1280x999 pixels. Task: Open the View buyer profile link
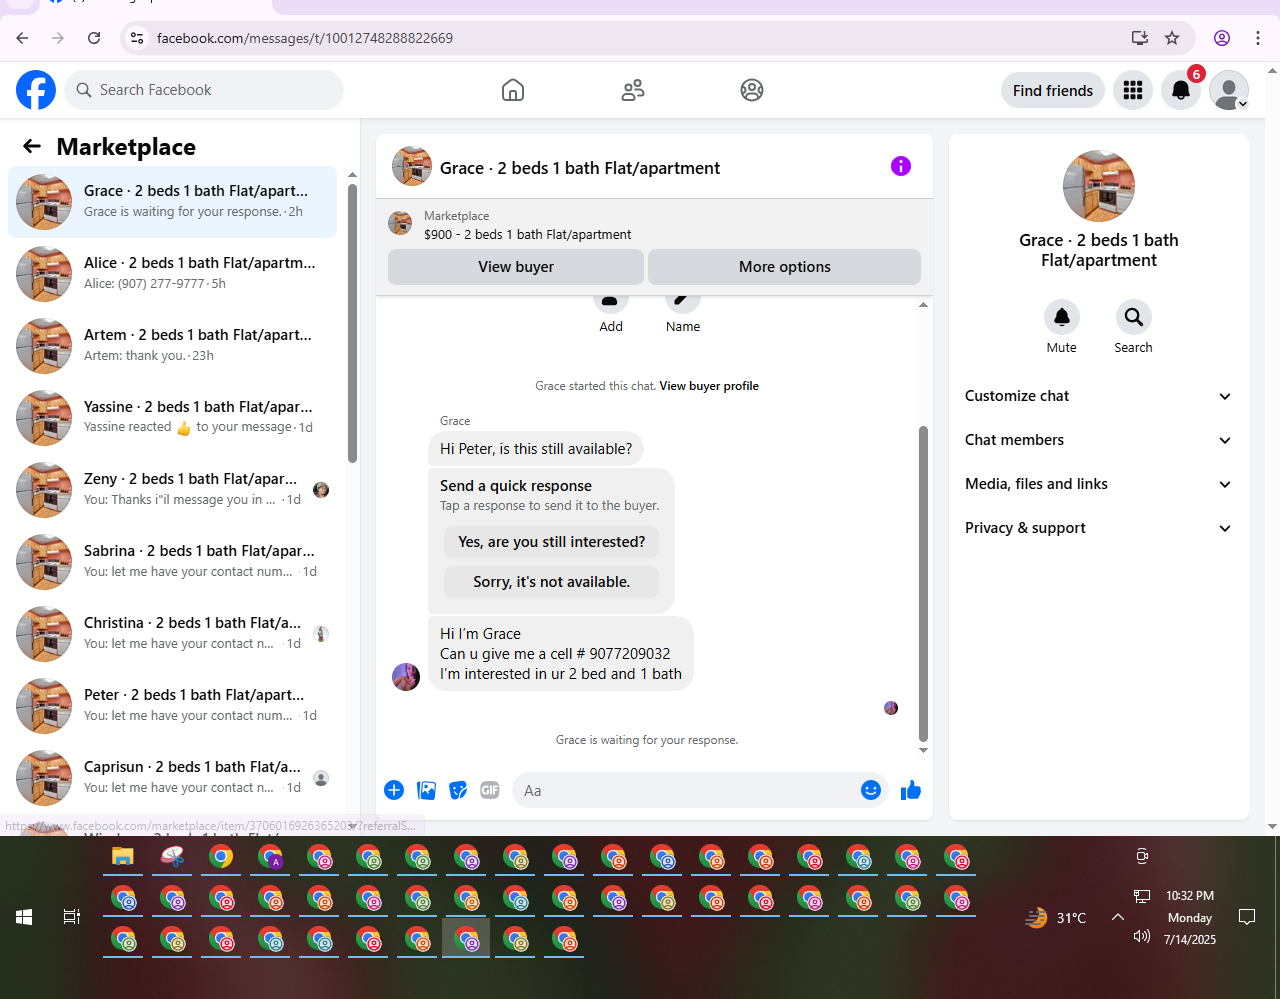pyautogui.click(x=709, y=386)
